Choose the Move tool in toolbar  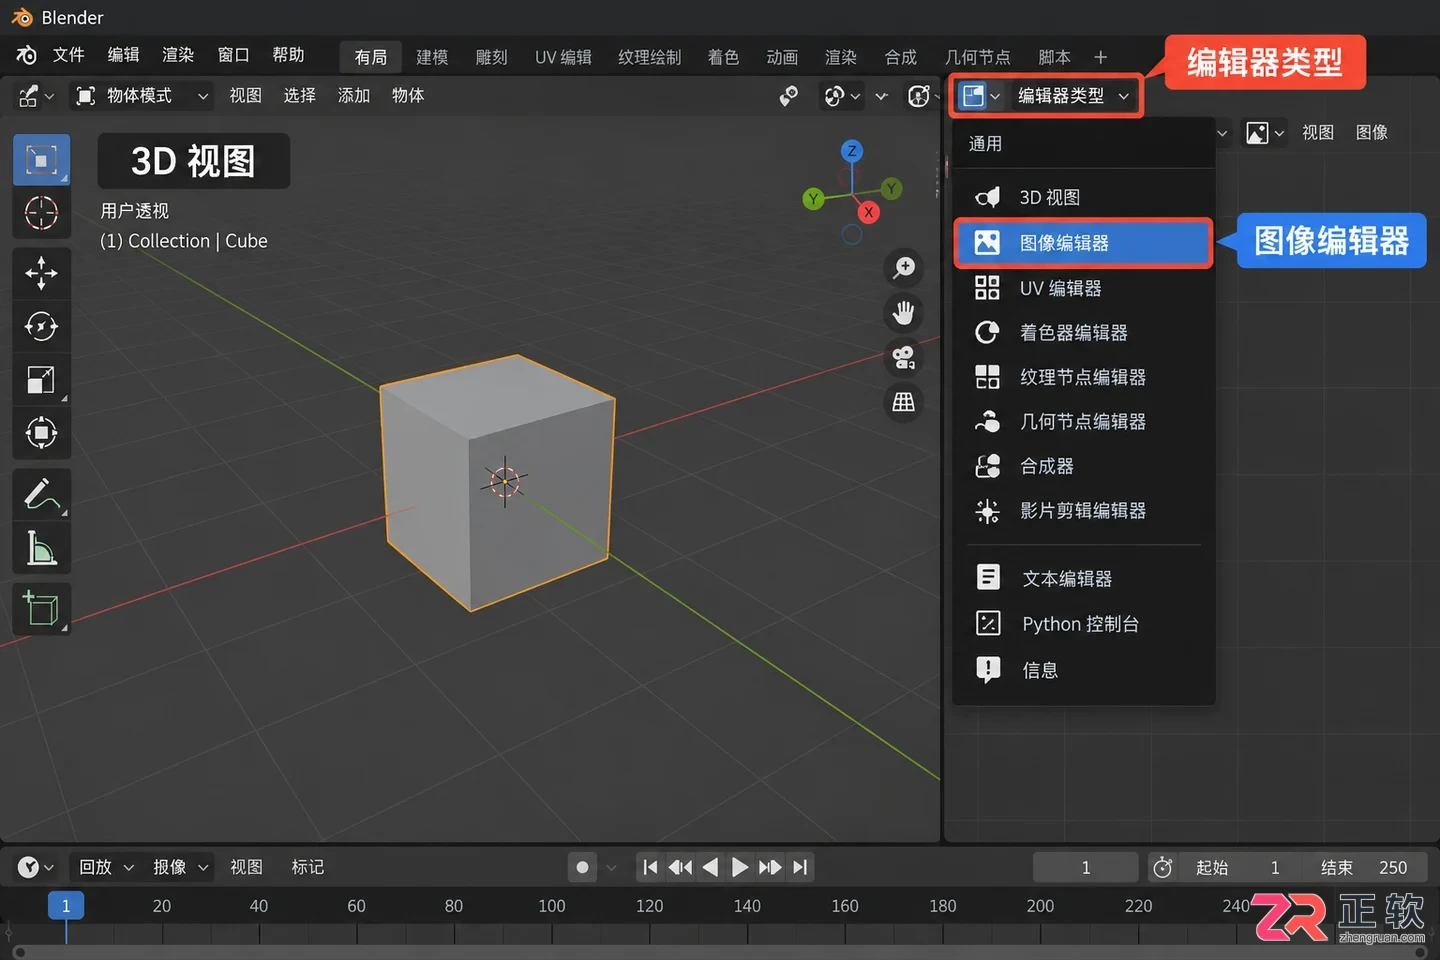[x=41, y=273]
